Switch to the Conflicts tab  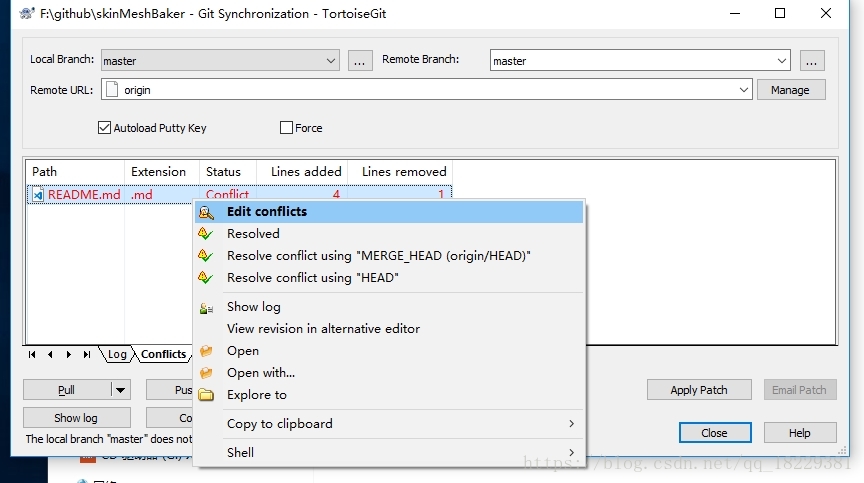163,354
